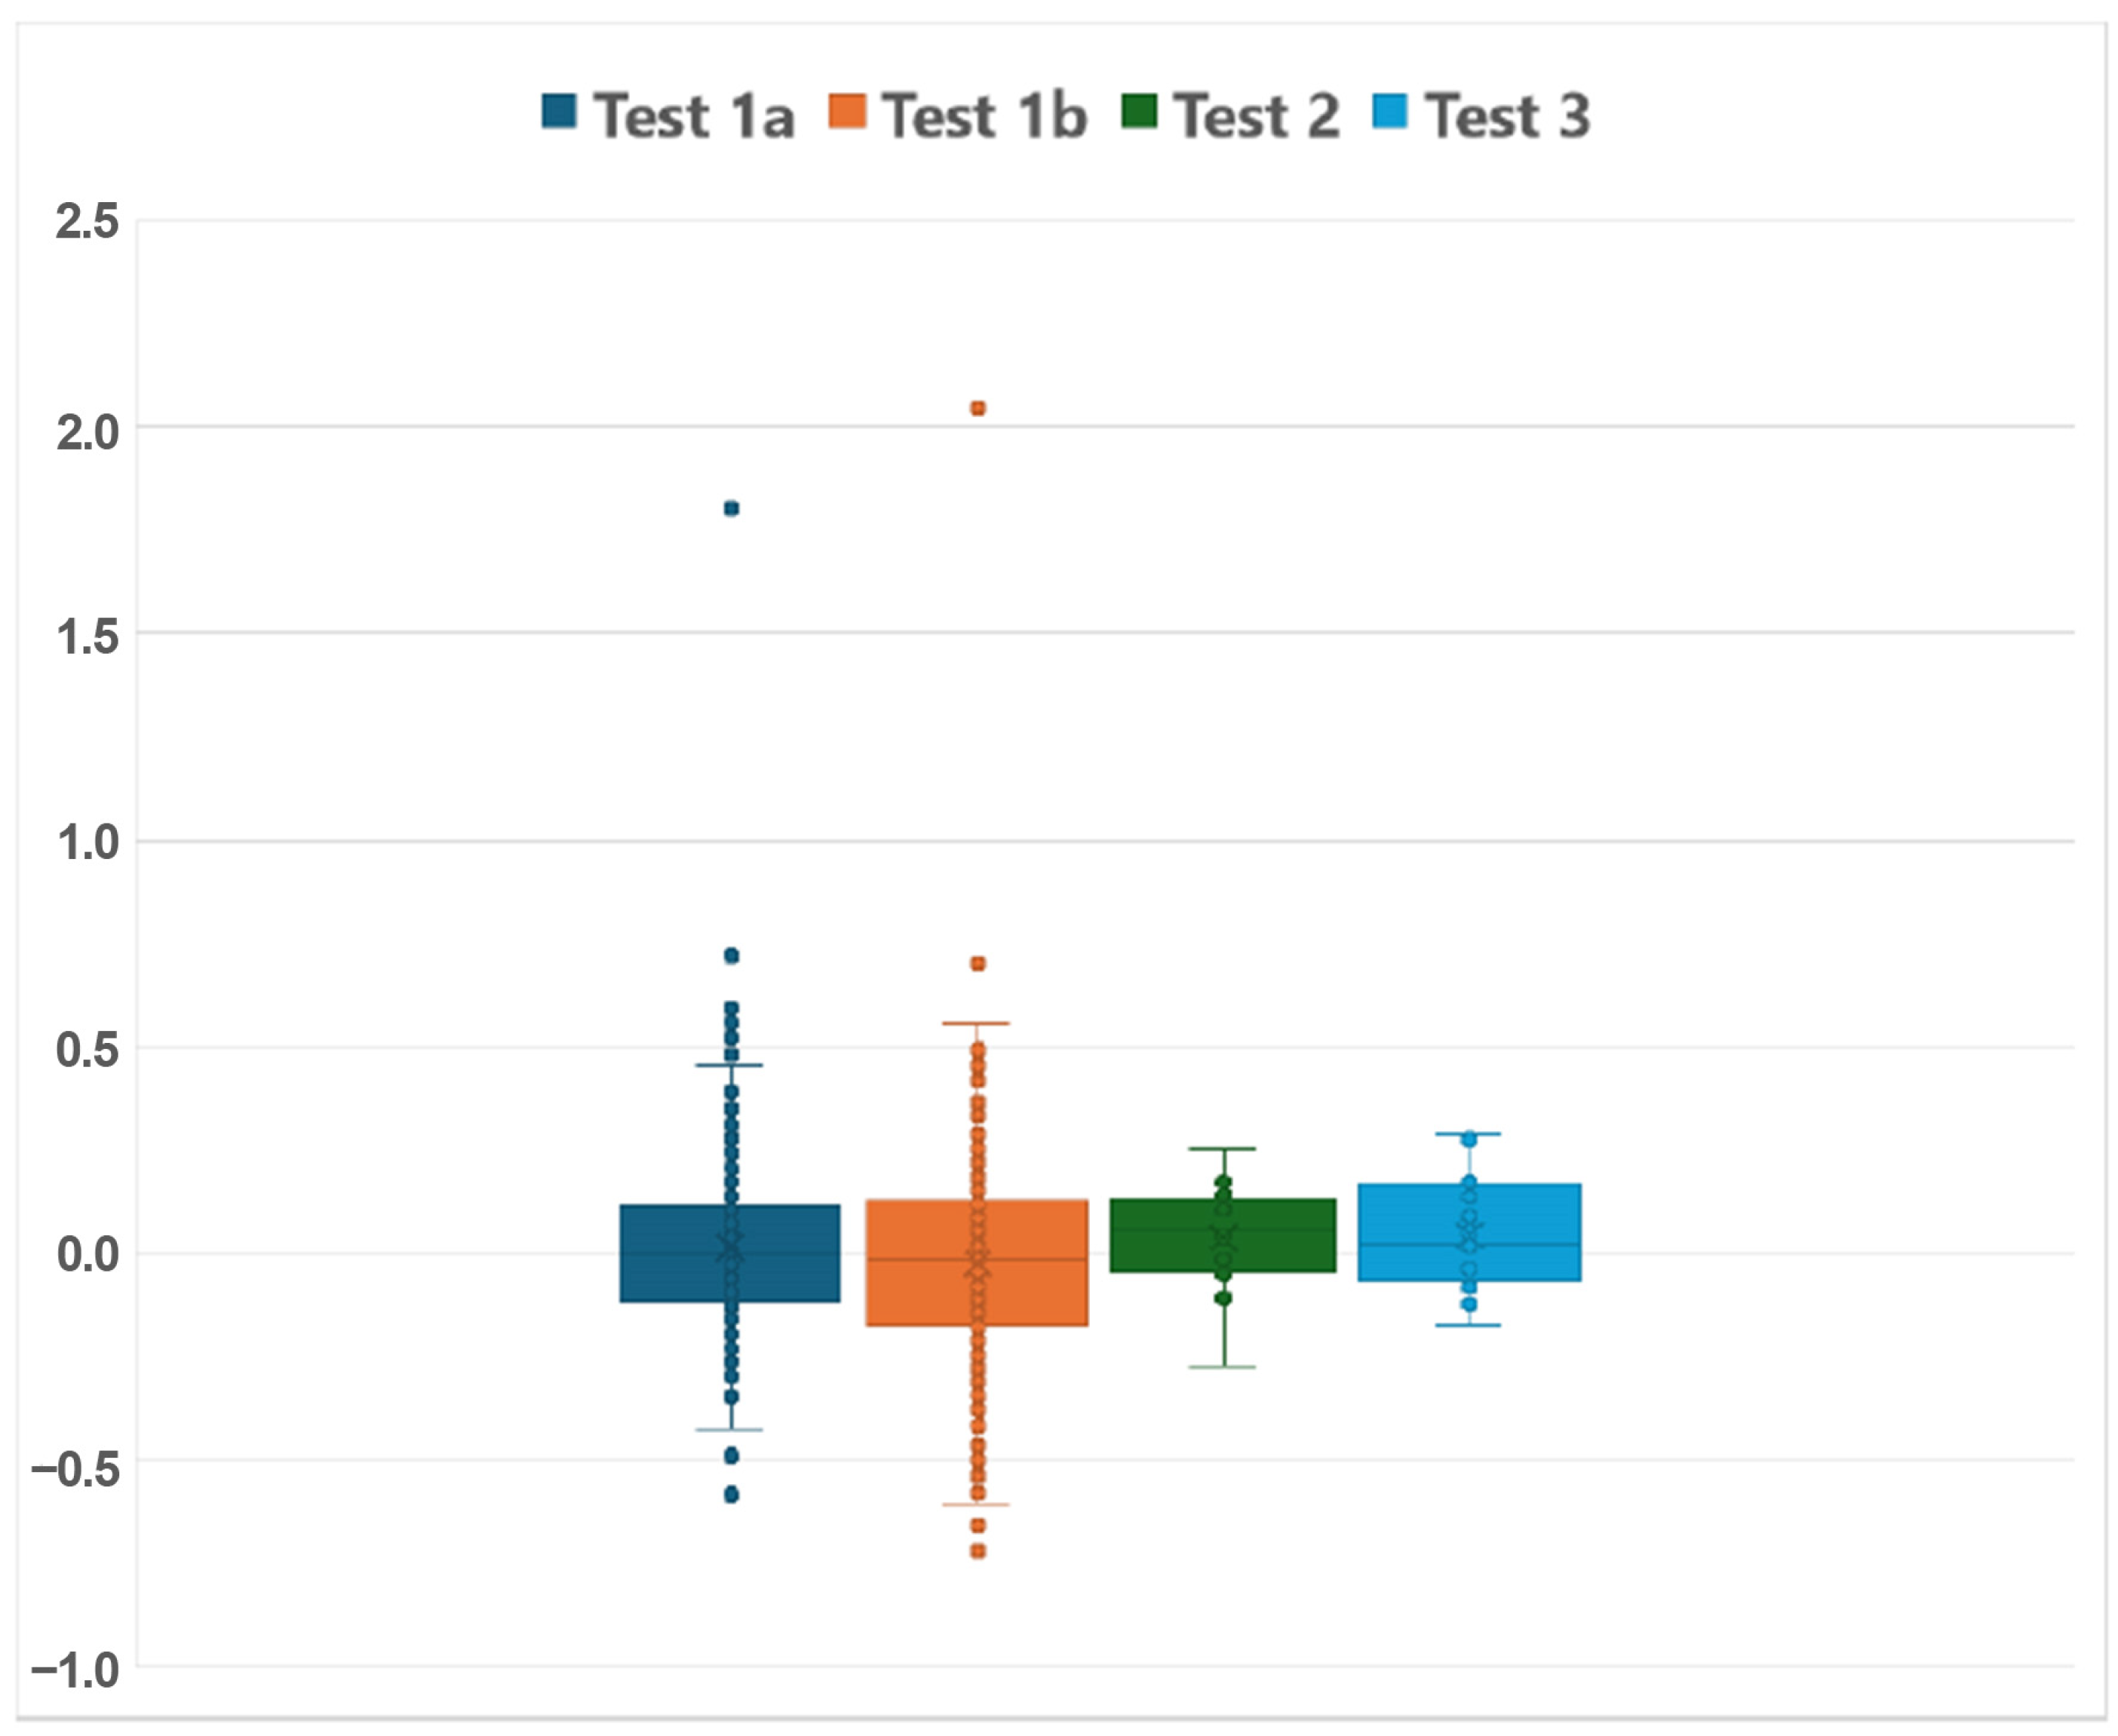Click the Test 3 light blue legend swatch
Screen dimensions: 2118x1736
(1390, 111)
